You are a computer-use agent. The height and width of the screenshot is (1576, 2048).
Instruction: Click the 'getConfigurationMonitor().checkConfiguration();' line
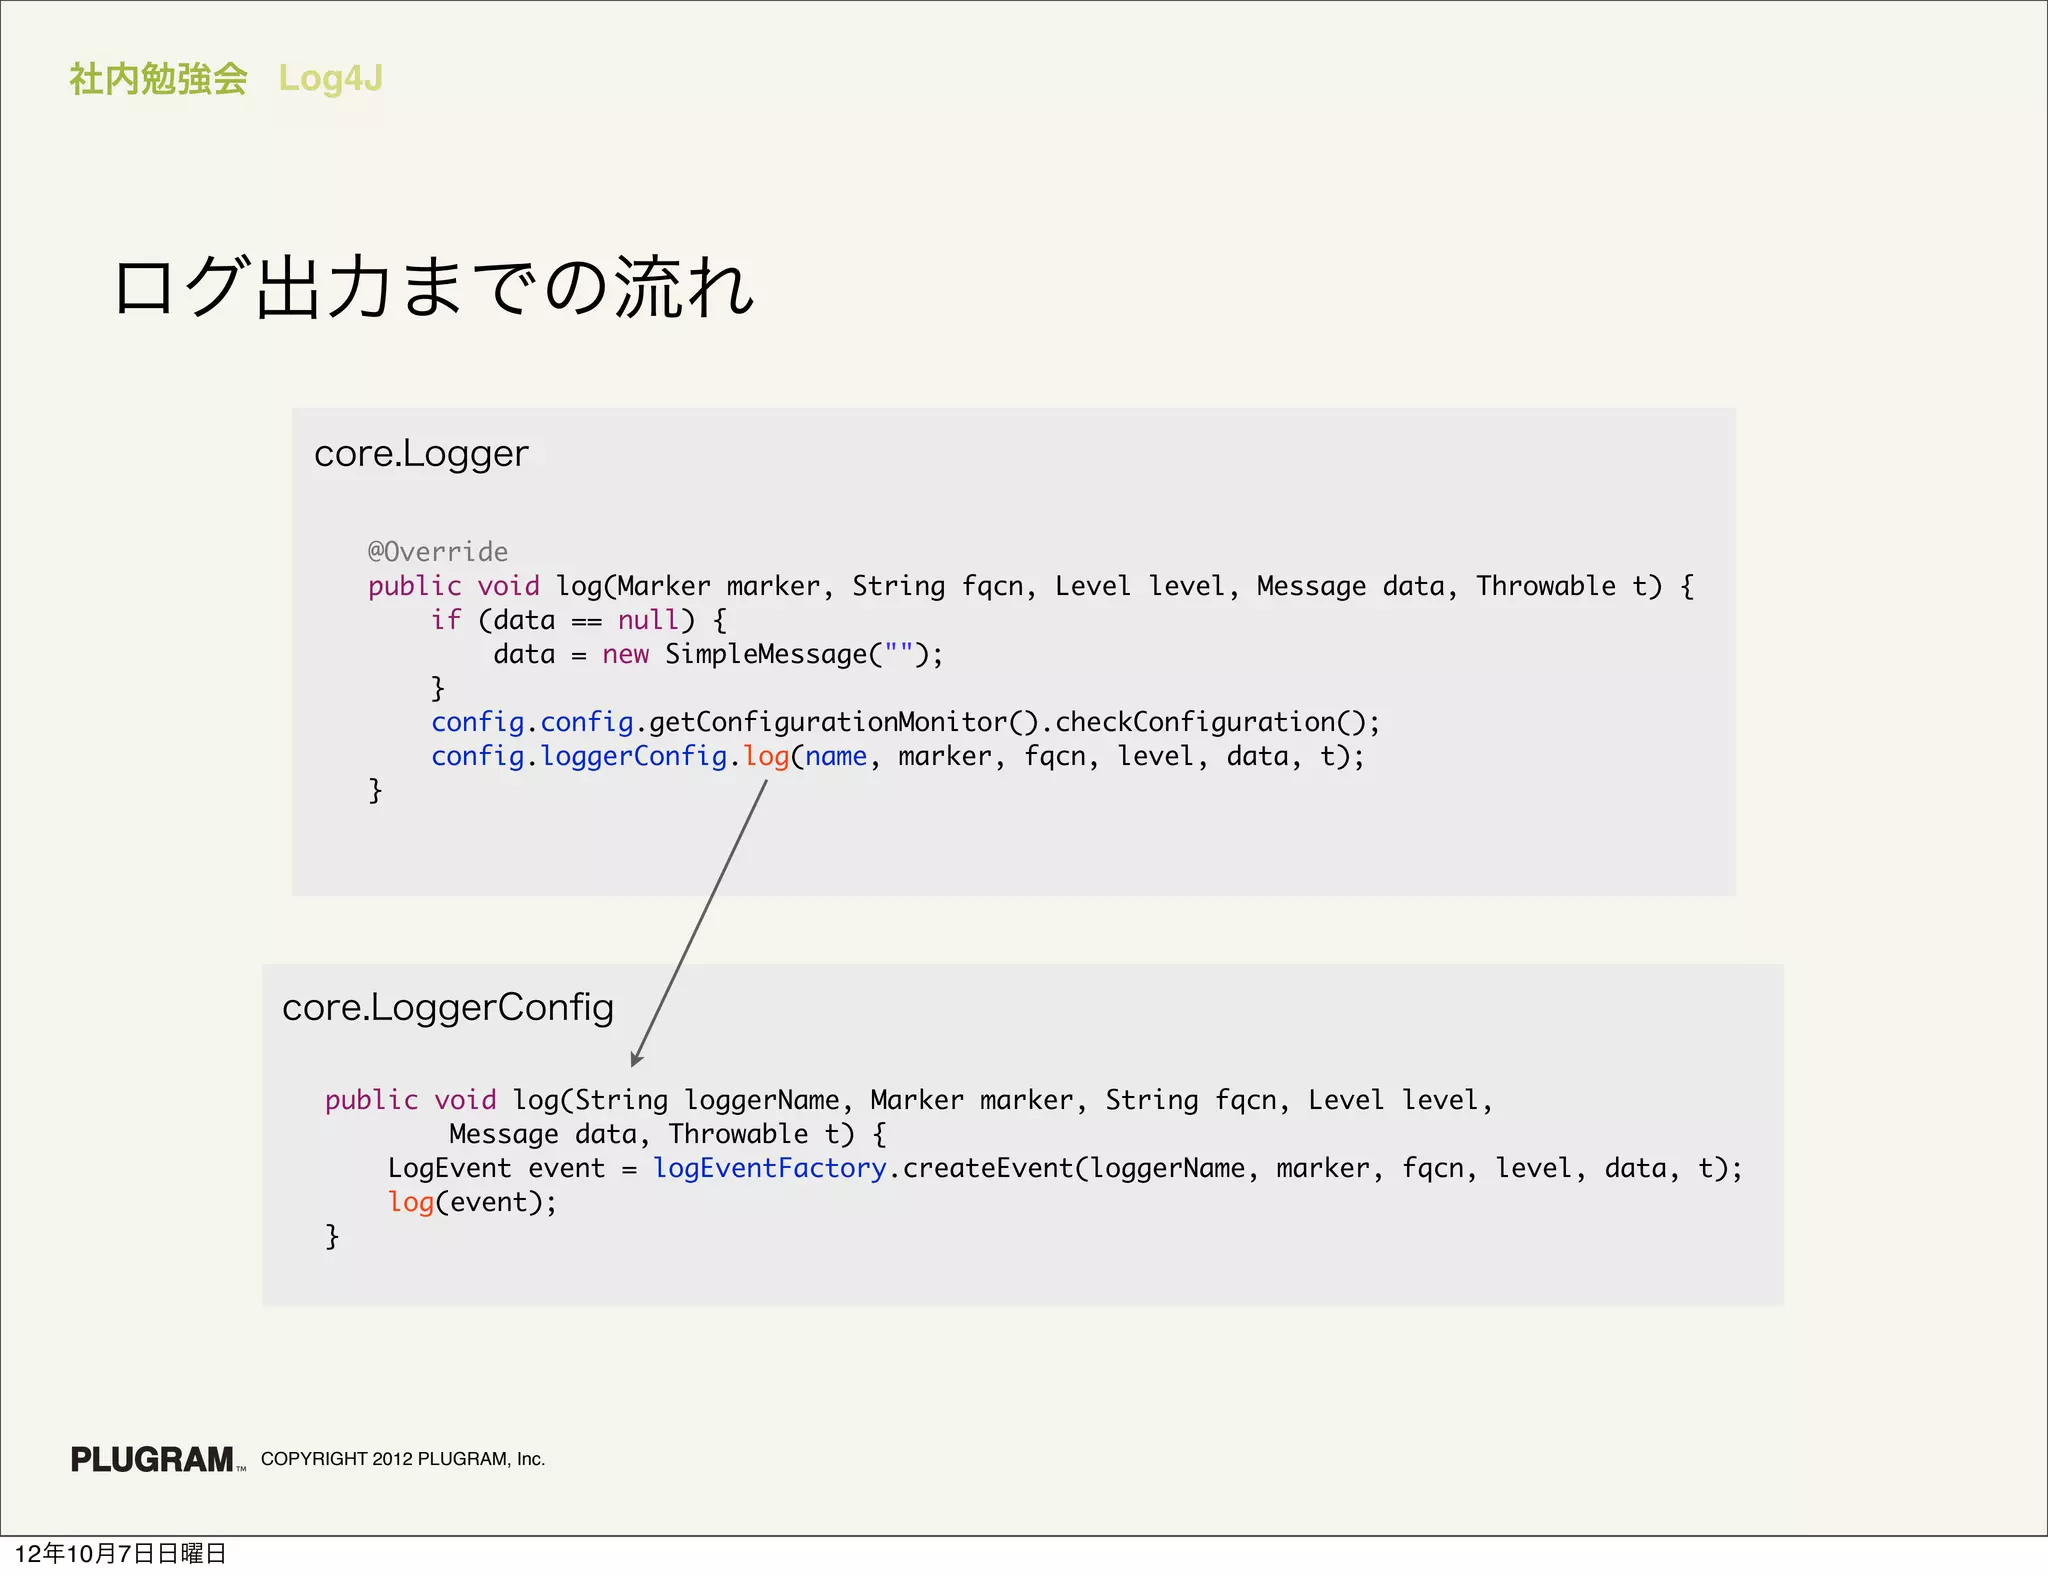[906, 723]
